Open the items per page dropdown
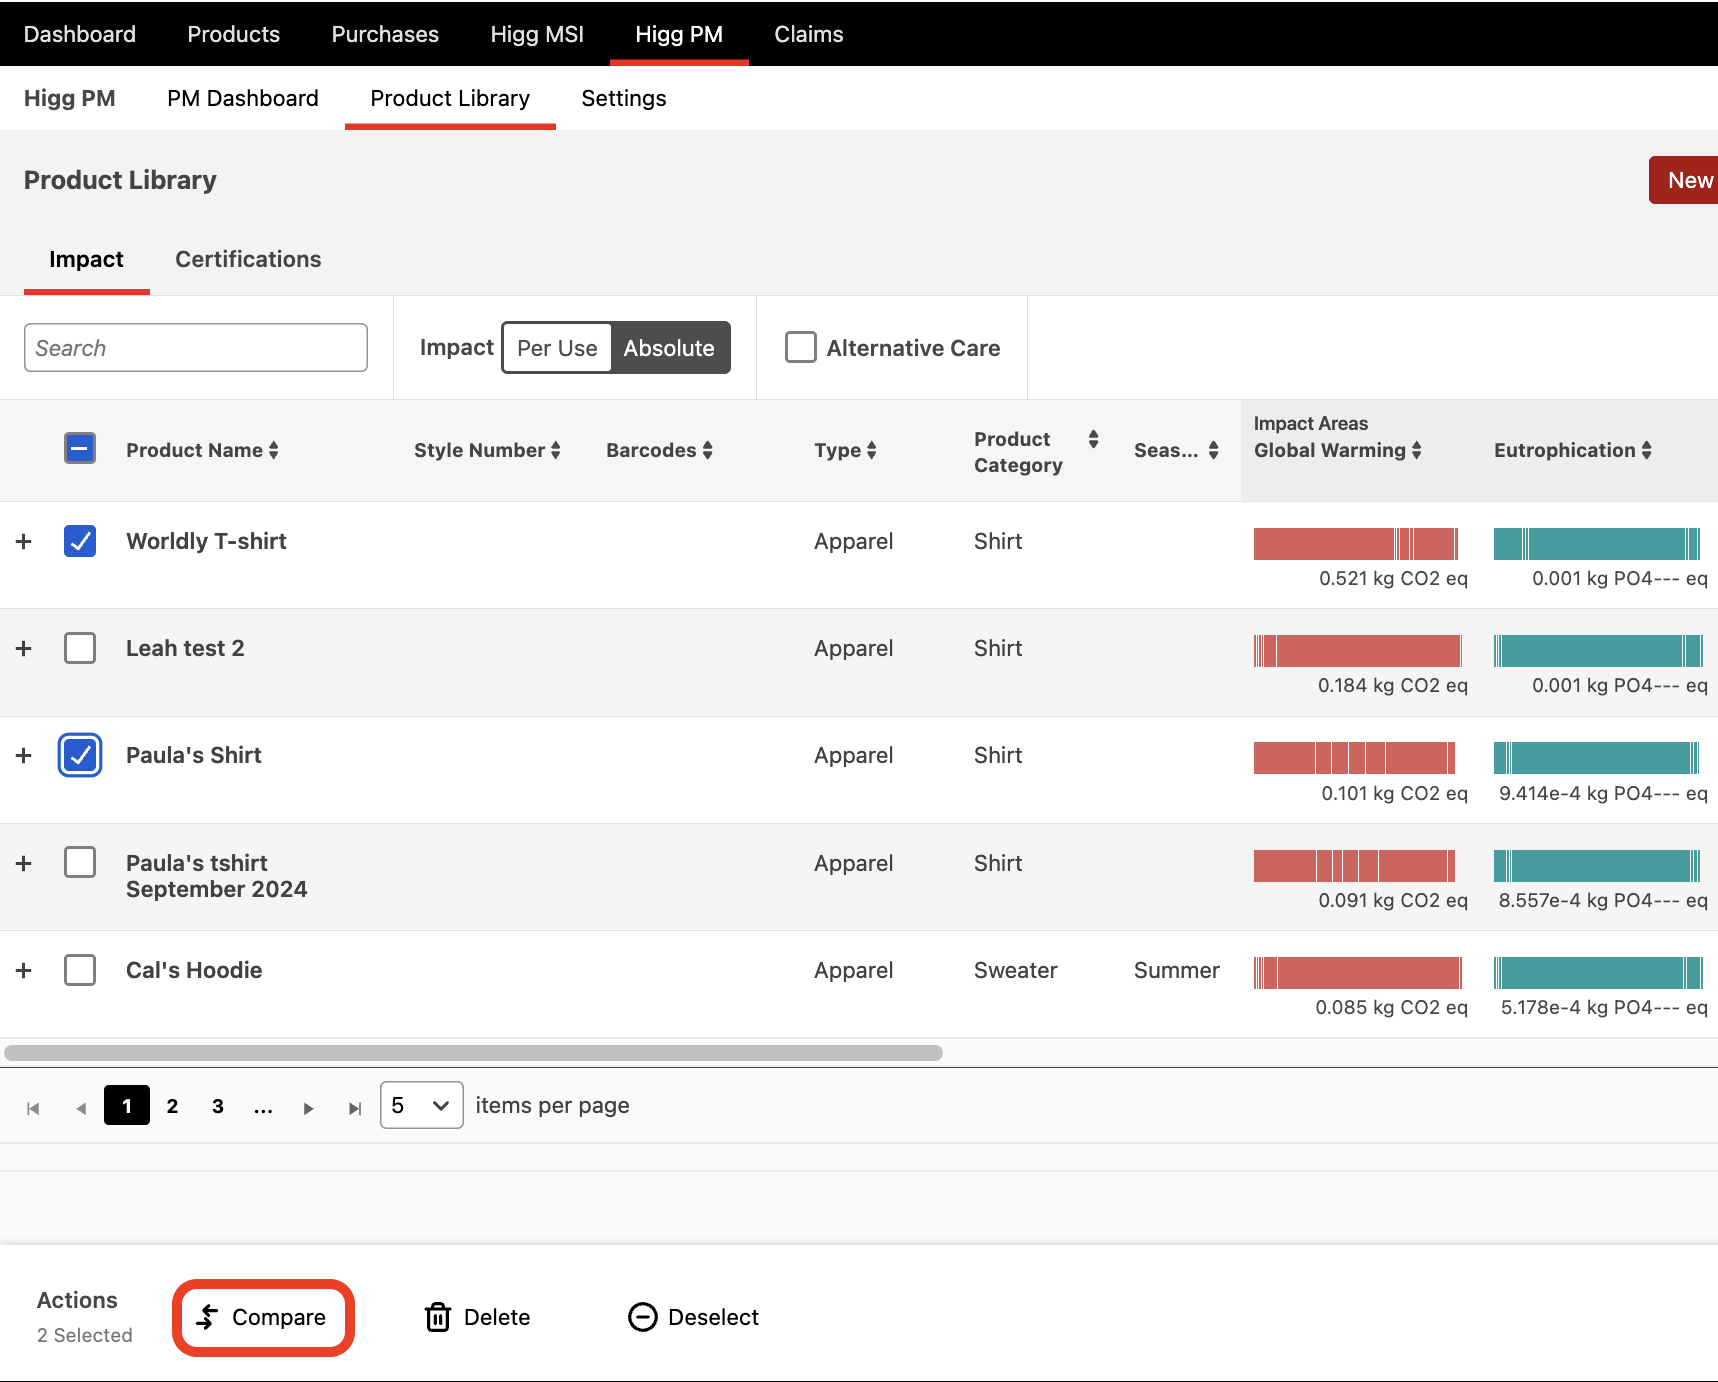This screenshot has height=1382, width=1718. point(421,1105)
